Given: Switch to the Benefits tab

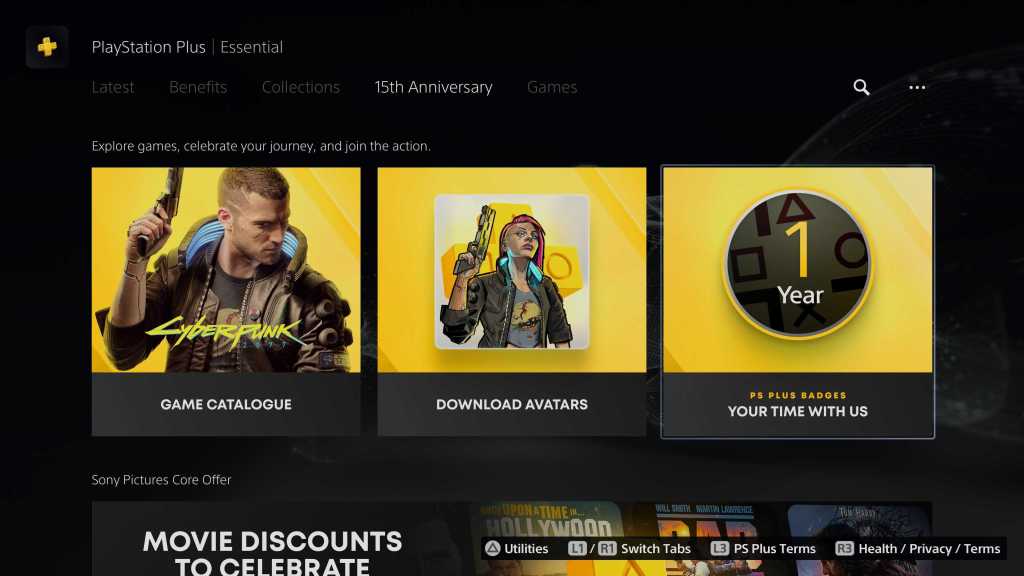Looking at the screenshot, I should pyautogui.click(x=198, y=87).
